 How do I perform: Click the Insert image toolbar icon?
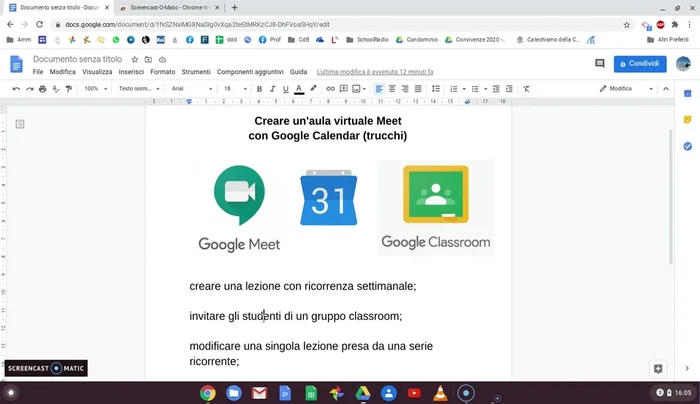[x=356, y=89]
